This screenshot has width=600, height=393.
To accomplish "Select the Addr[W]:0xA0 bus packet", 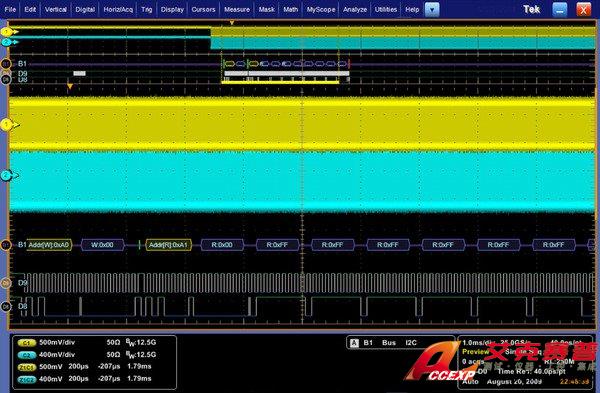I will tap(49, 245).
